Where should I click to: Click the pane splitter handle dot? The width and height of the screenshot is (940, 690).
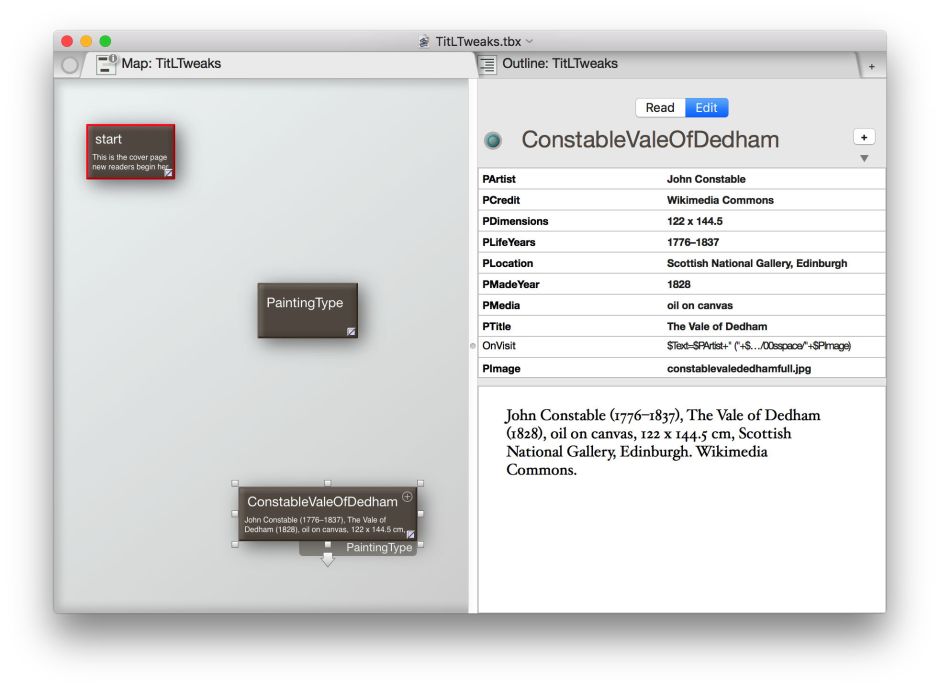[473, 345]
